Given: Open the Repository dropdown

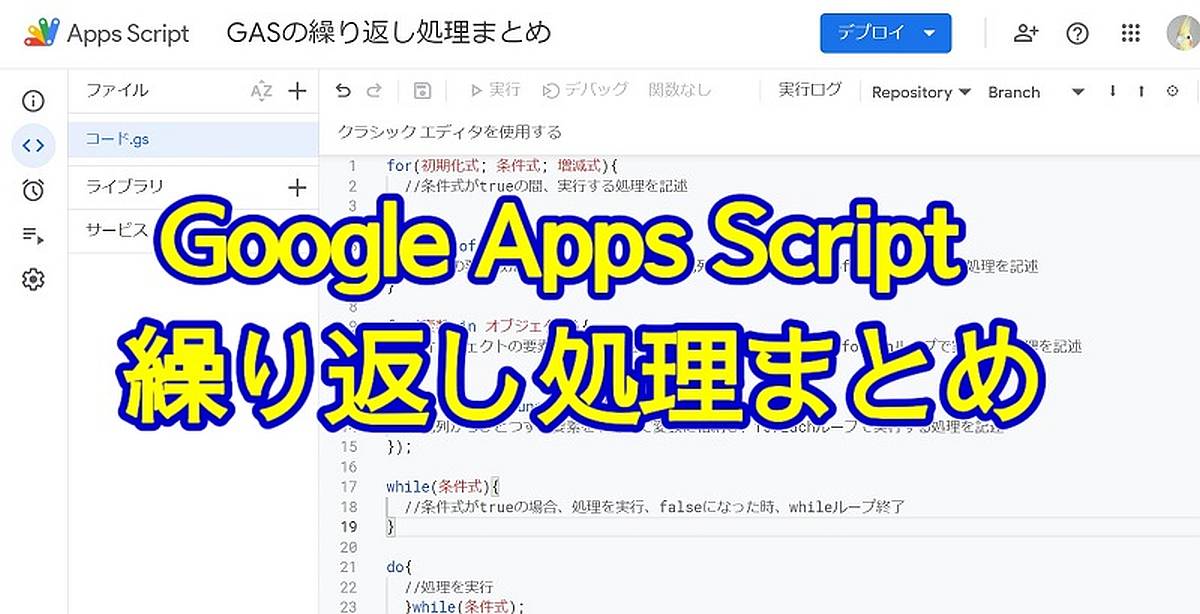Looking at the screenshot, I should [919, 92].
